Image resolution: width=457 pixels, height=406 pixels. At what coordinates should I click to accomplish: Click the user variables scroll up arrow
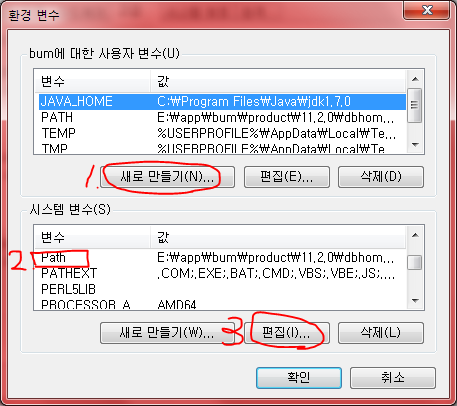pyautogui.click(x=415, y=79)
